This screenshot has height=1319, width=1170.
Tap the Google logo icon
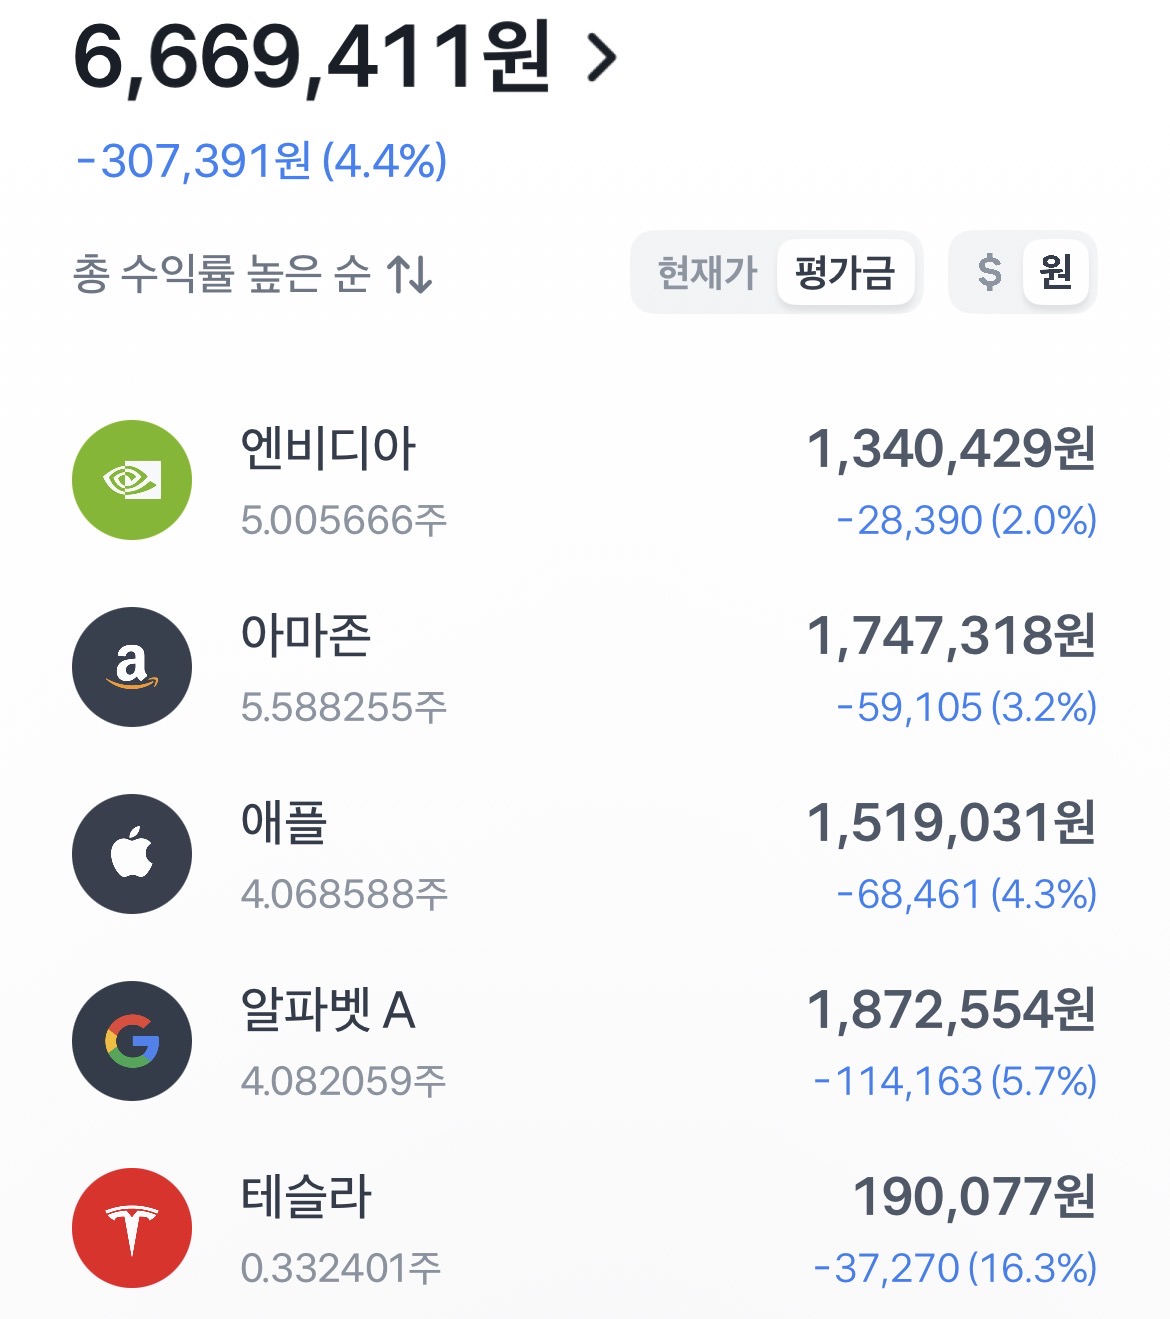tap(132, 1041)
